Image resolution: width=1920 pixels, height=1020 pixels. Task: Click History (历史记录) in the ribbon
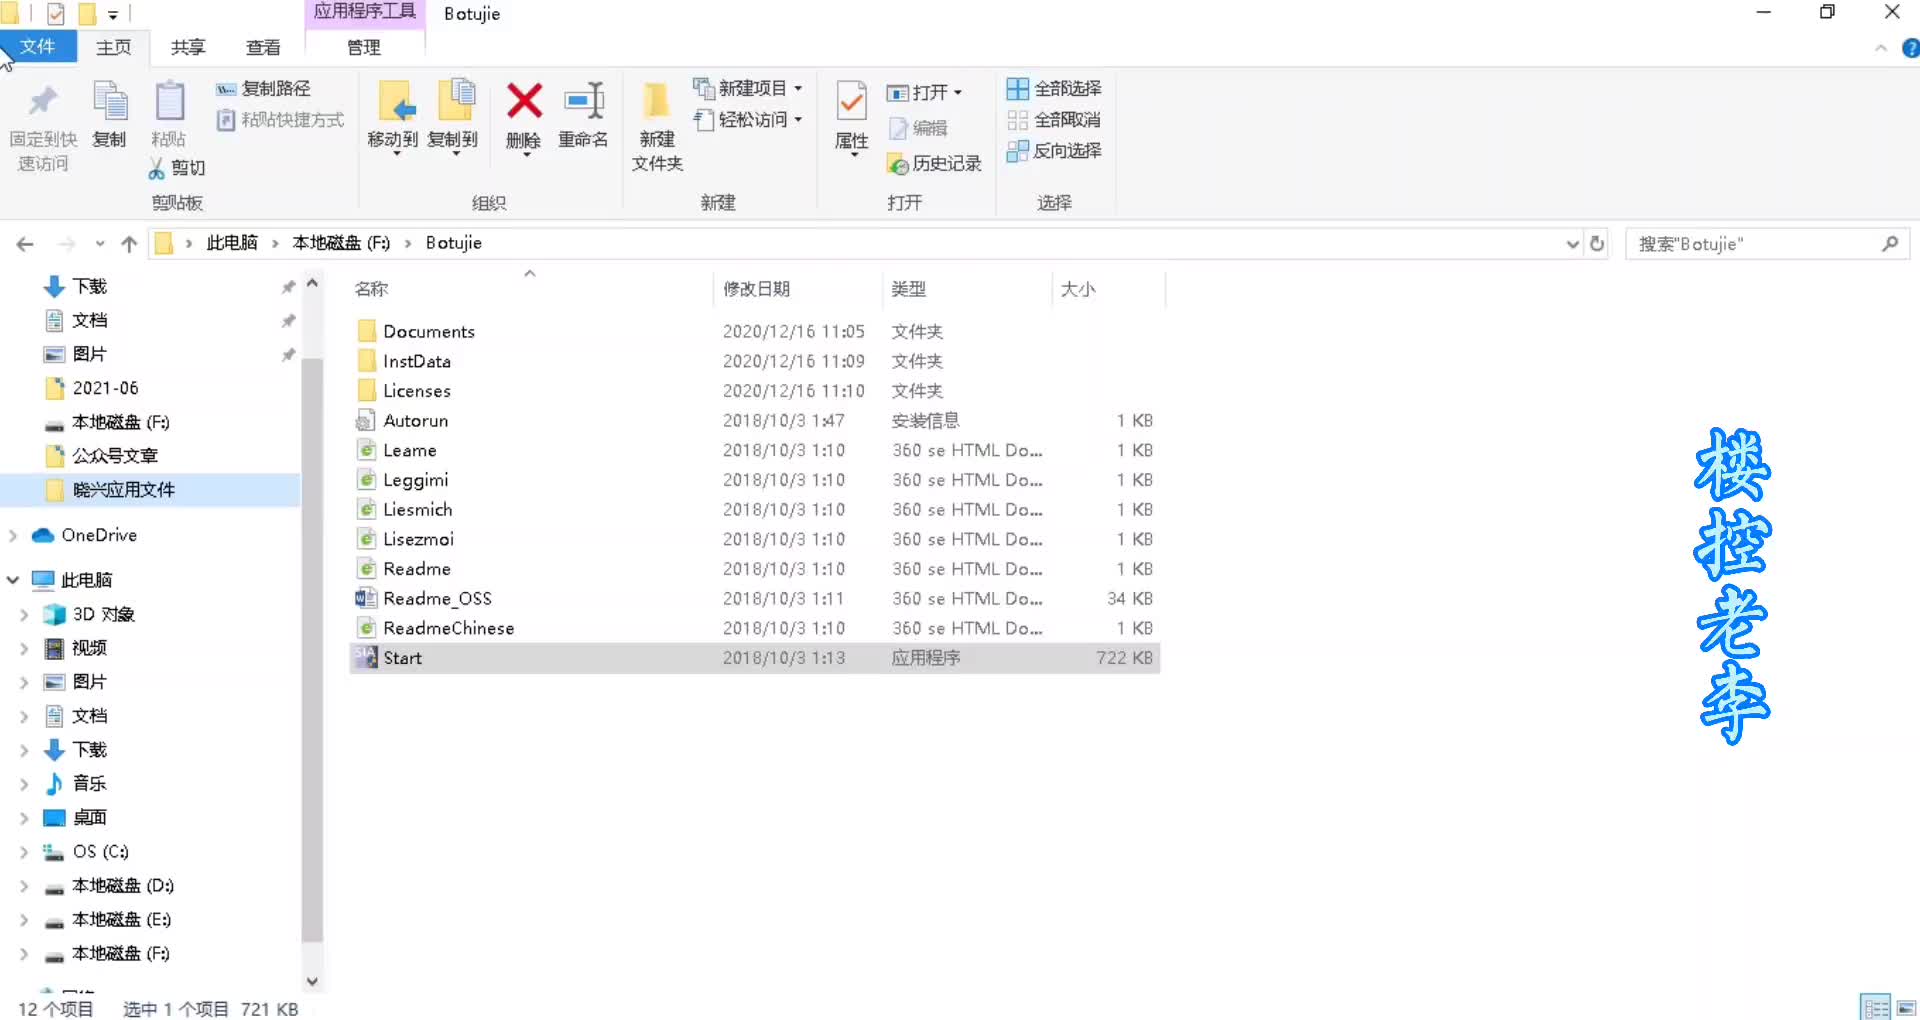tap(935, 164)
